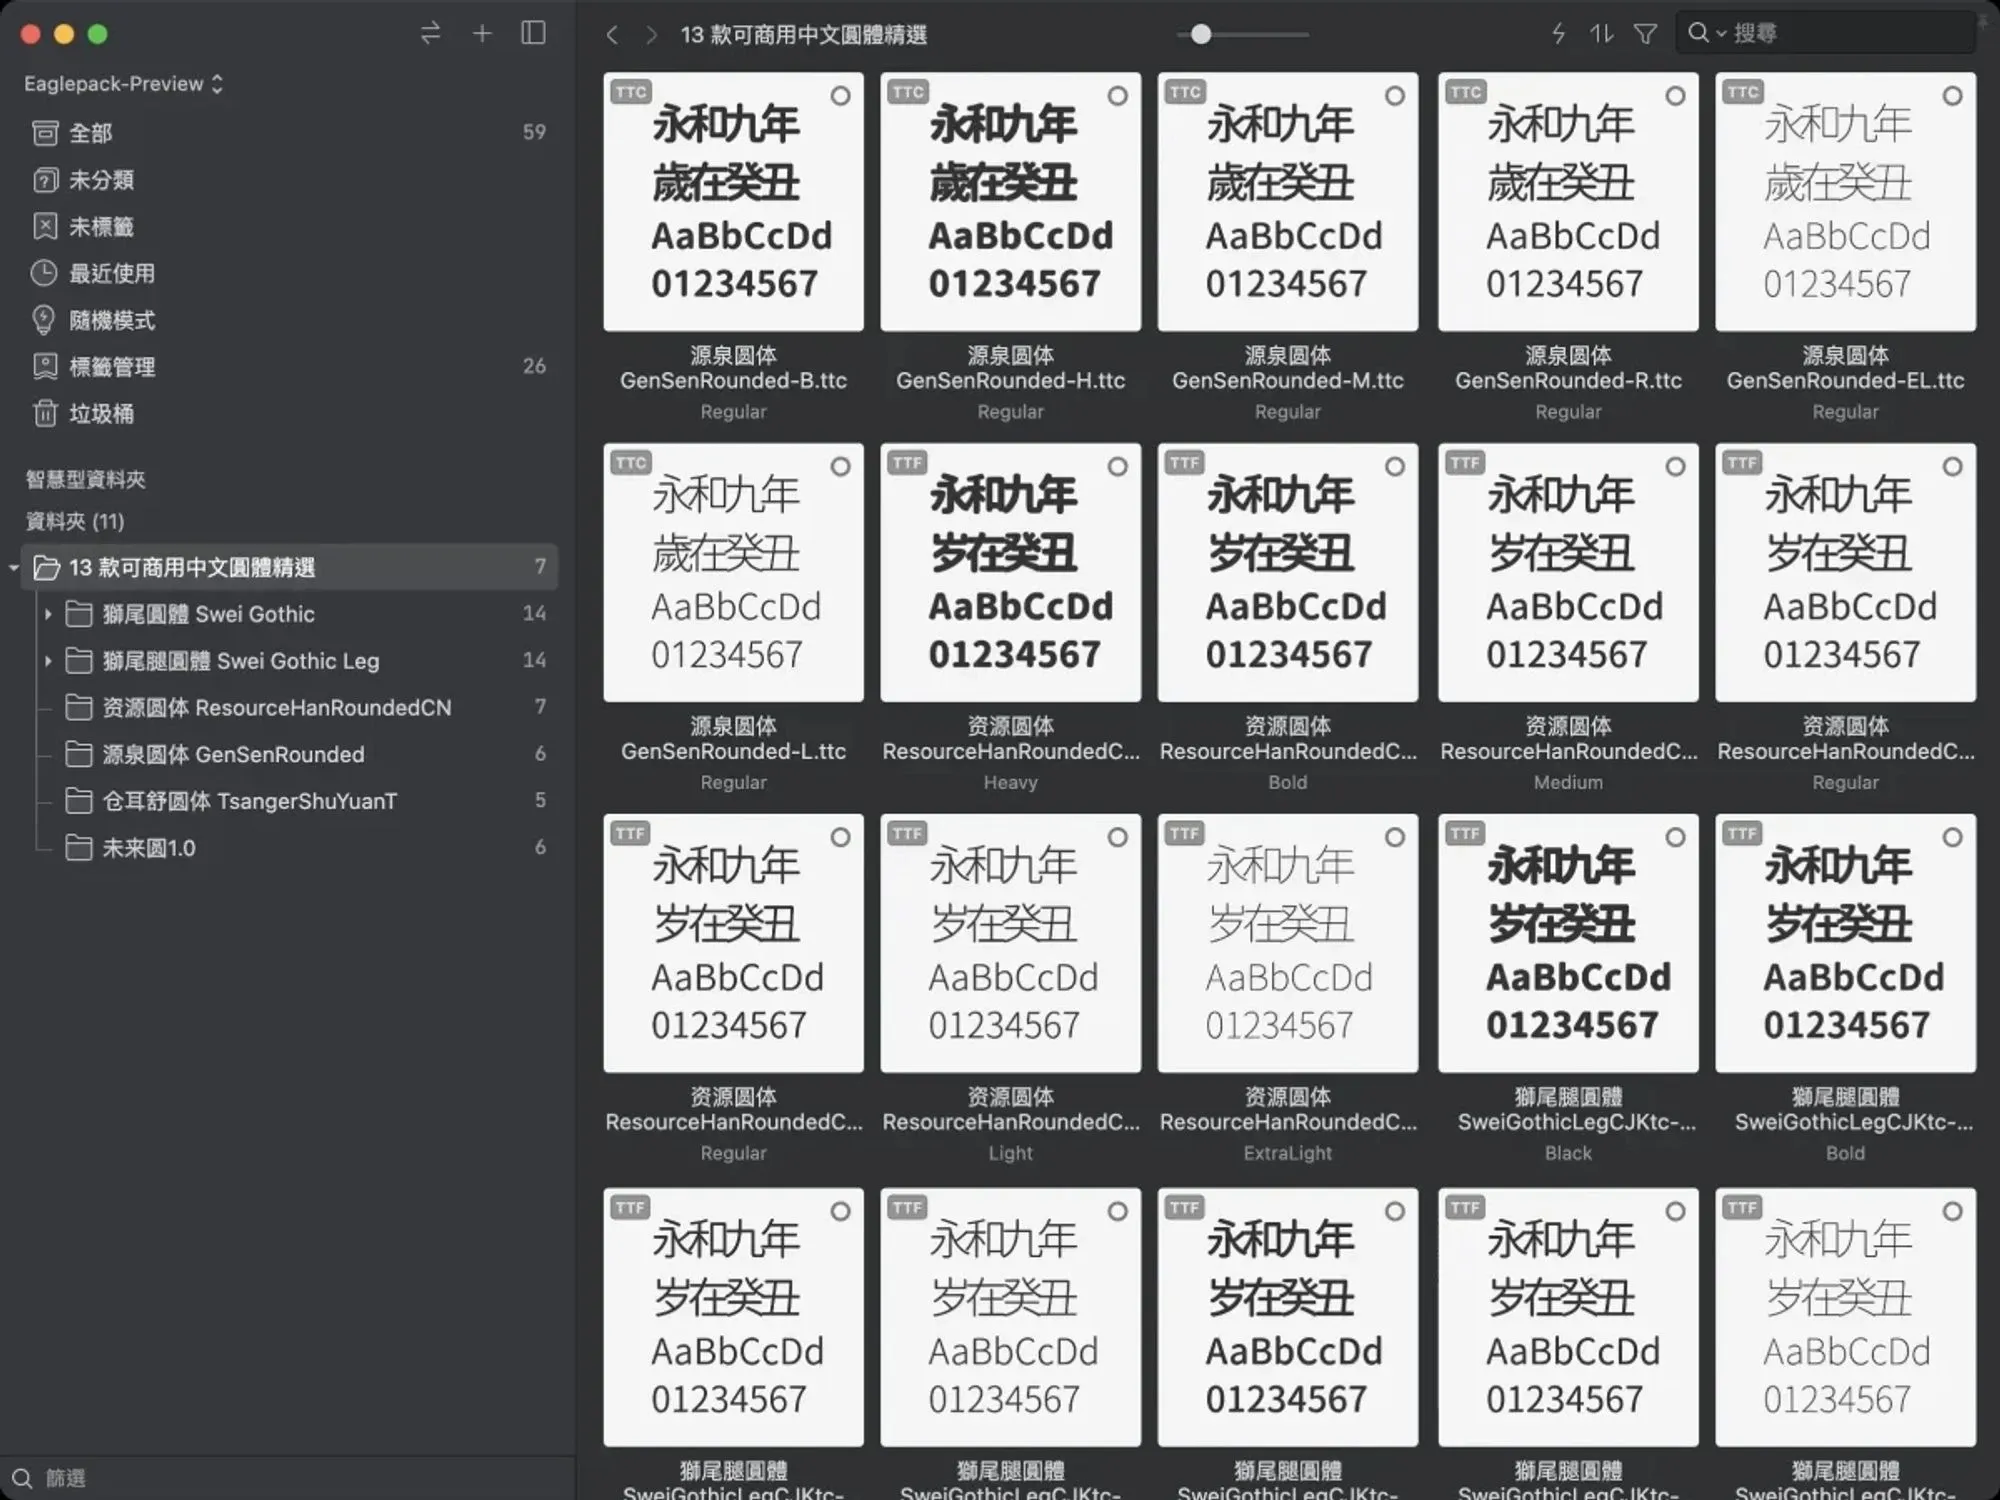This screenshot has height=1500, width=2000.
Task: Click the folder icon of 仓耳舒圆体 TsangerShuYuanT
Action: pos(79,800)
